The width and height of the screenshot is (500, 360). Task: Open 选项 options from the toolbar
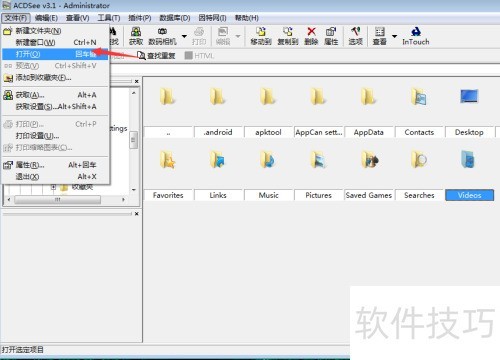(355, 36)
